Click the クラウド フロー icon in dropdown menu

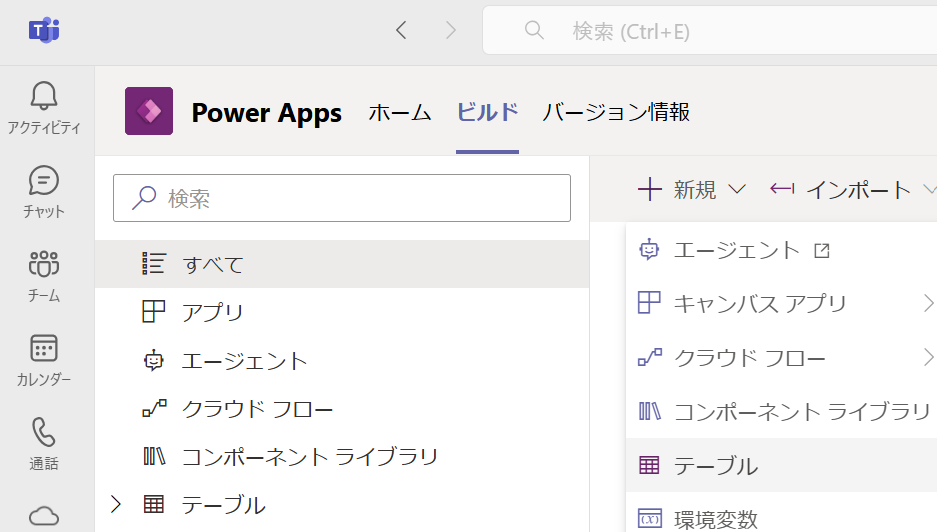tap(650, 357)
